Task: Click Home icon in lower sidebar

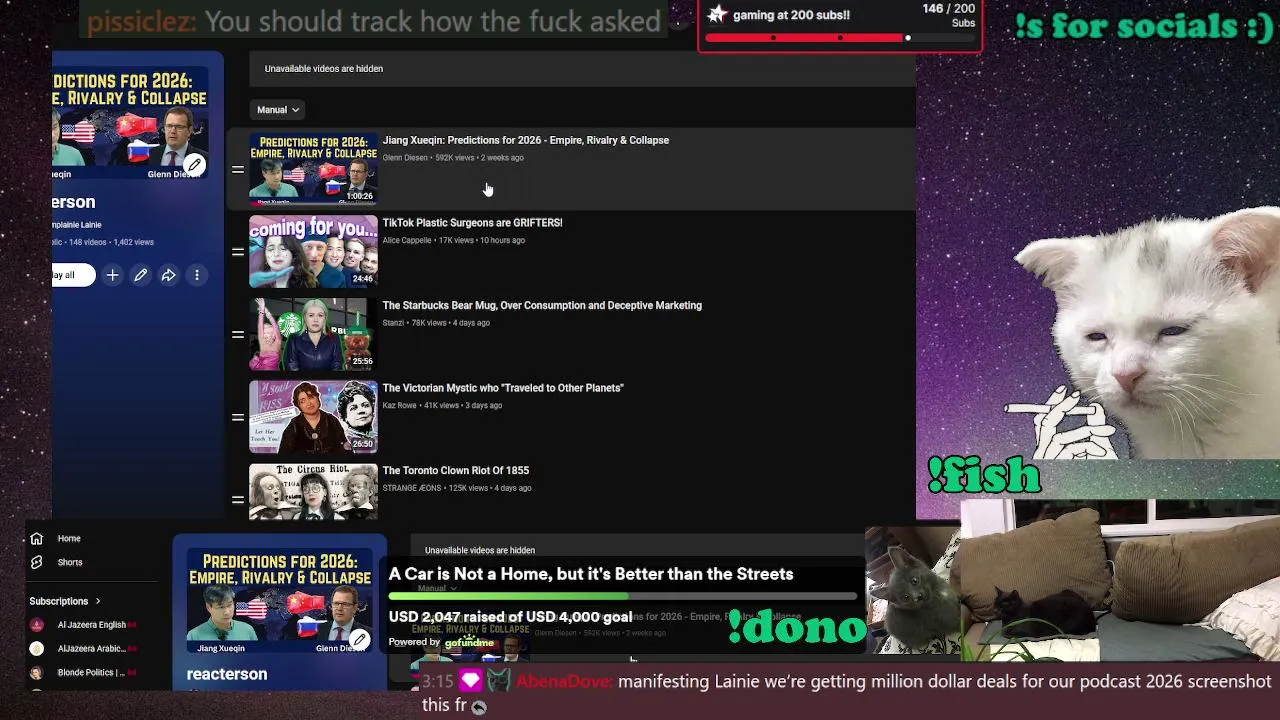Action: click(x=37, y=539)
